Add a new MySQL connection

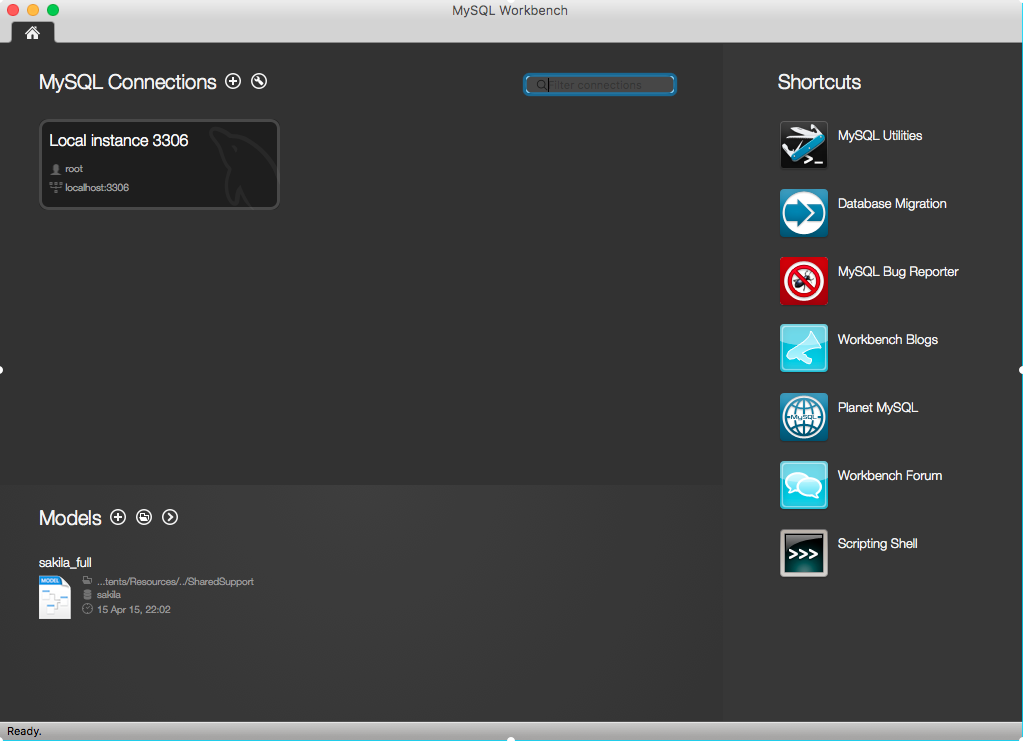click(x=233, y=81)
